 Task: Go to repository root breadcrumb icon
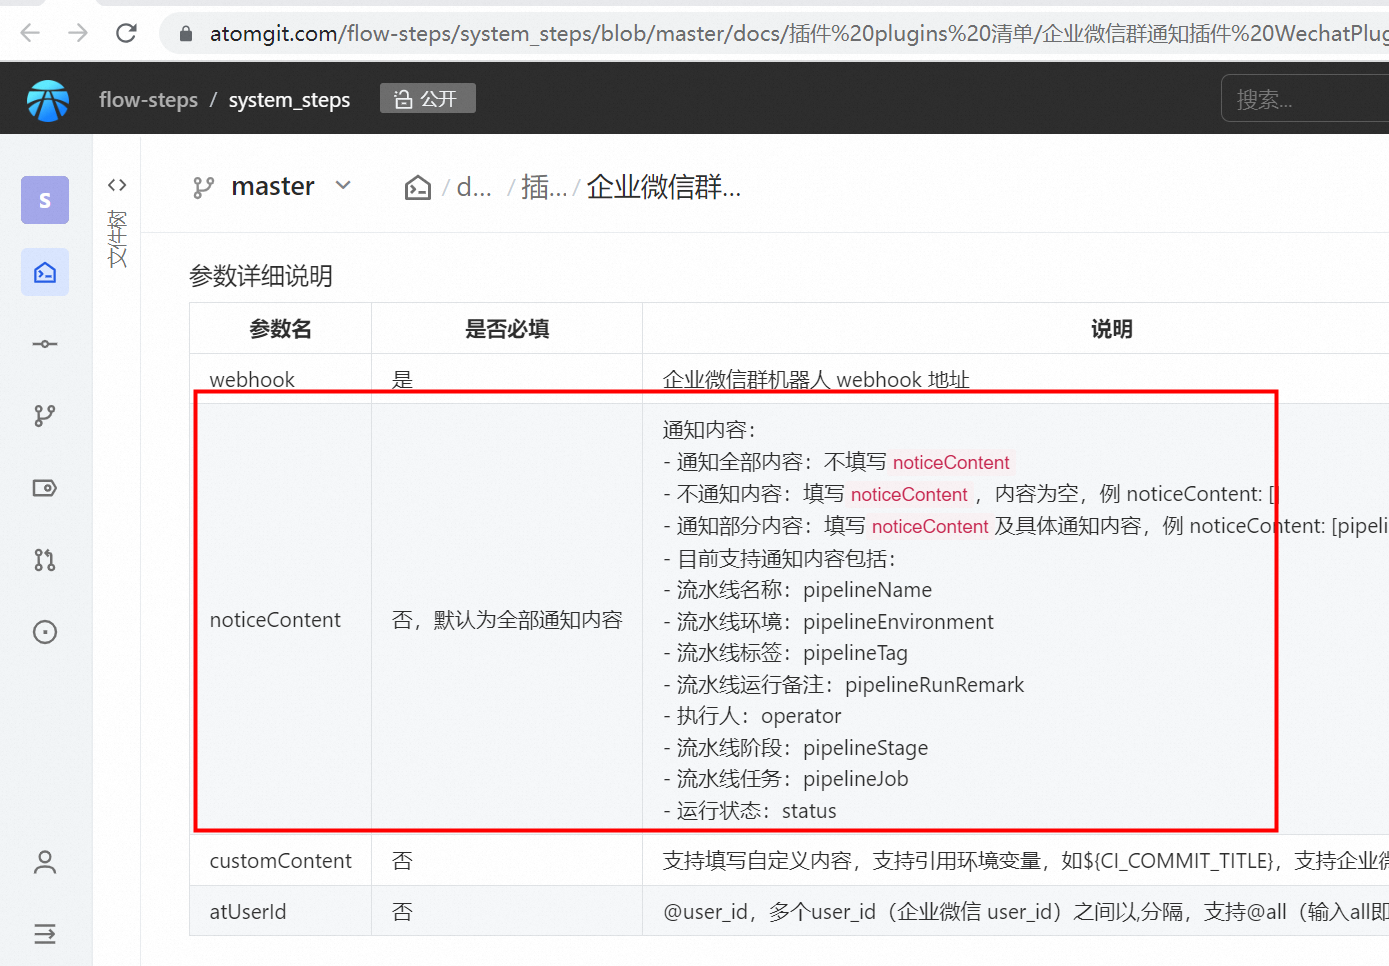click(x=418, y=187)
